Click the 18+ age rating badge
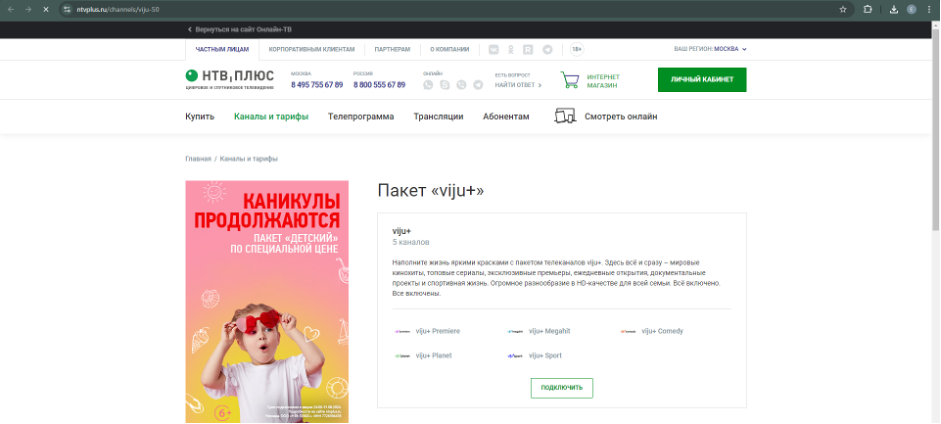The width and height of the screenshot is (941, 424). click(x=577, y=50)
